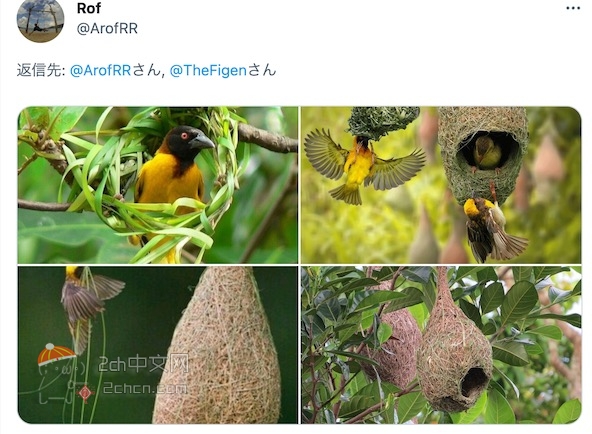Follow the @ArofRR mention in reply line
The height and width of the screenshot is (434, 592).
tap(100, 71)
